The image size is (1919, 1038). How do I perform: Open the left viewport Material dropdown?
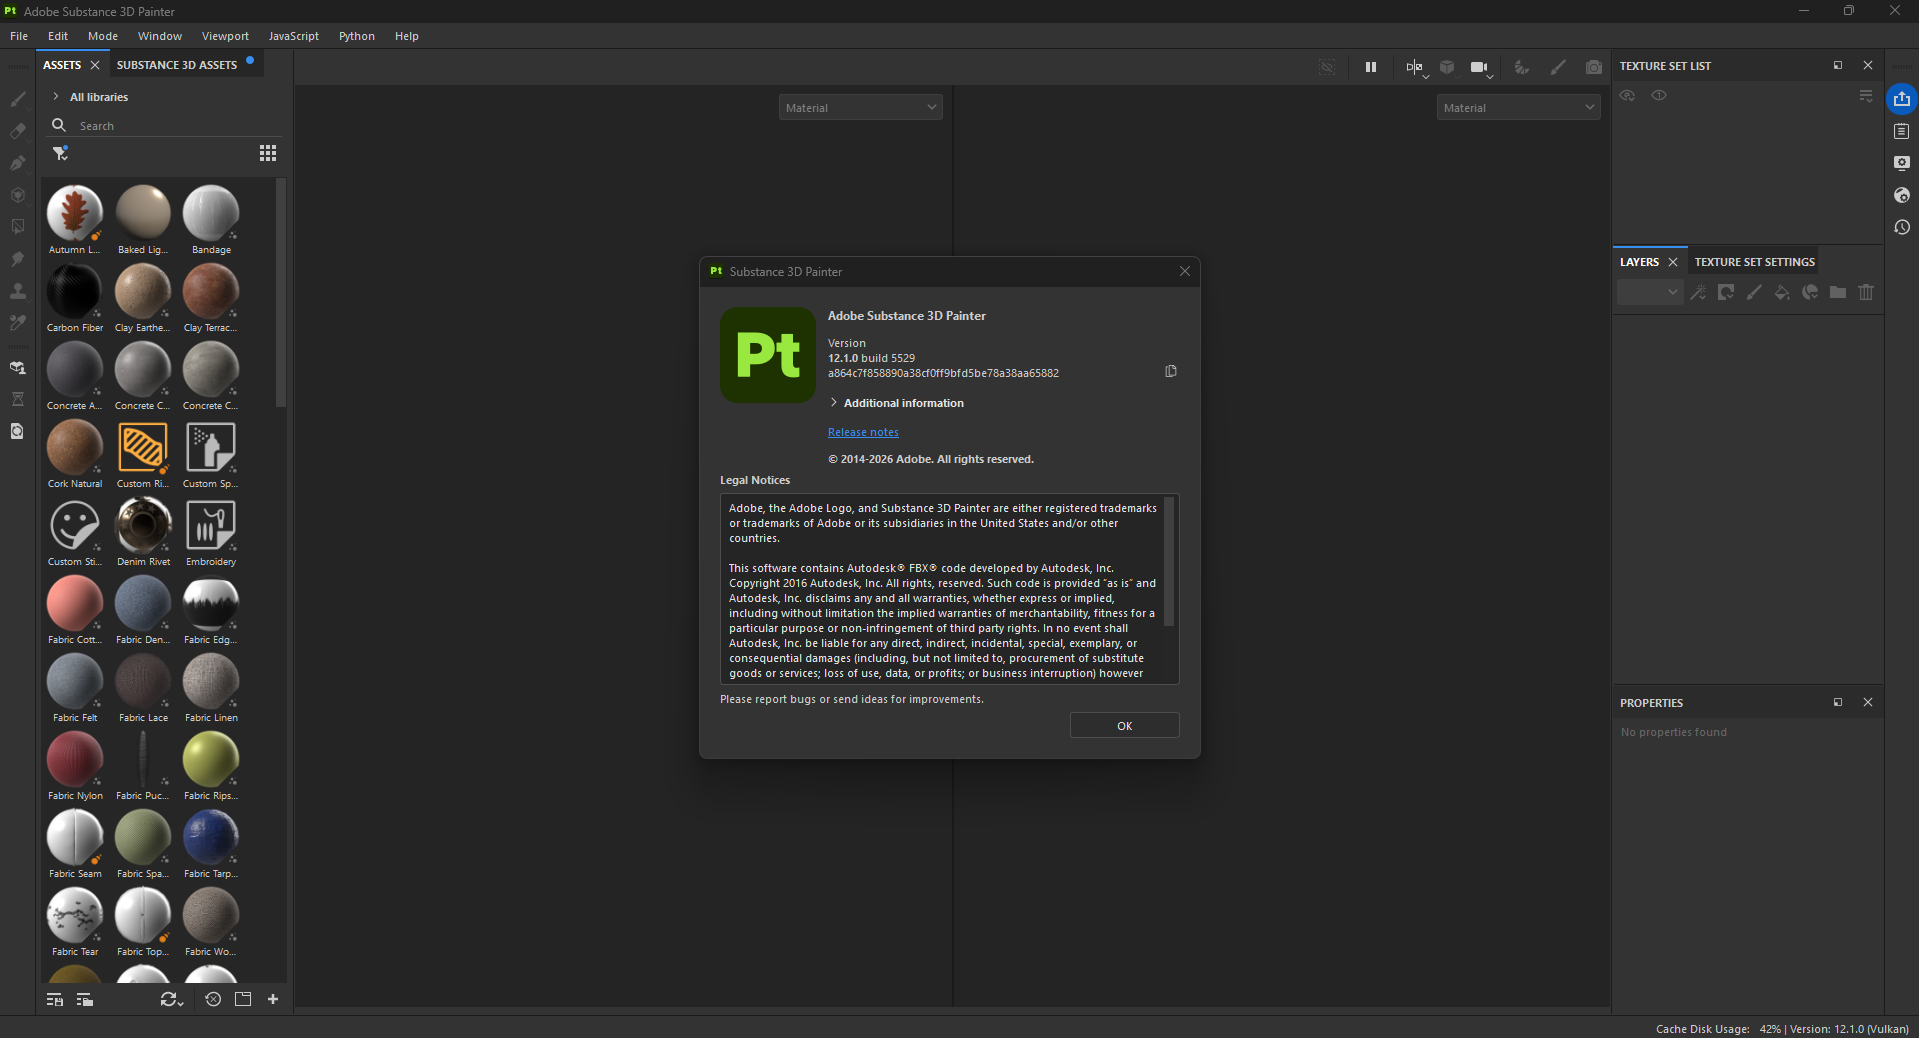861,107
